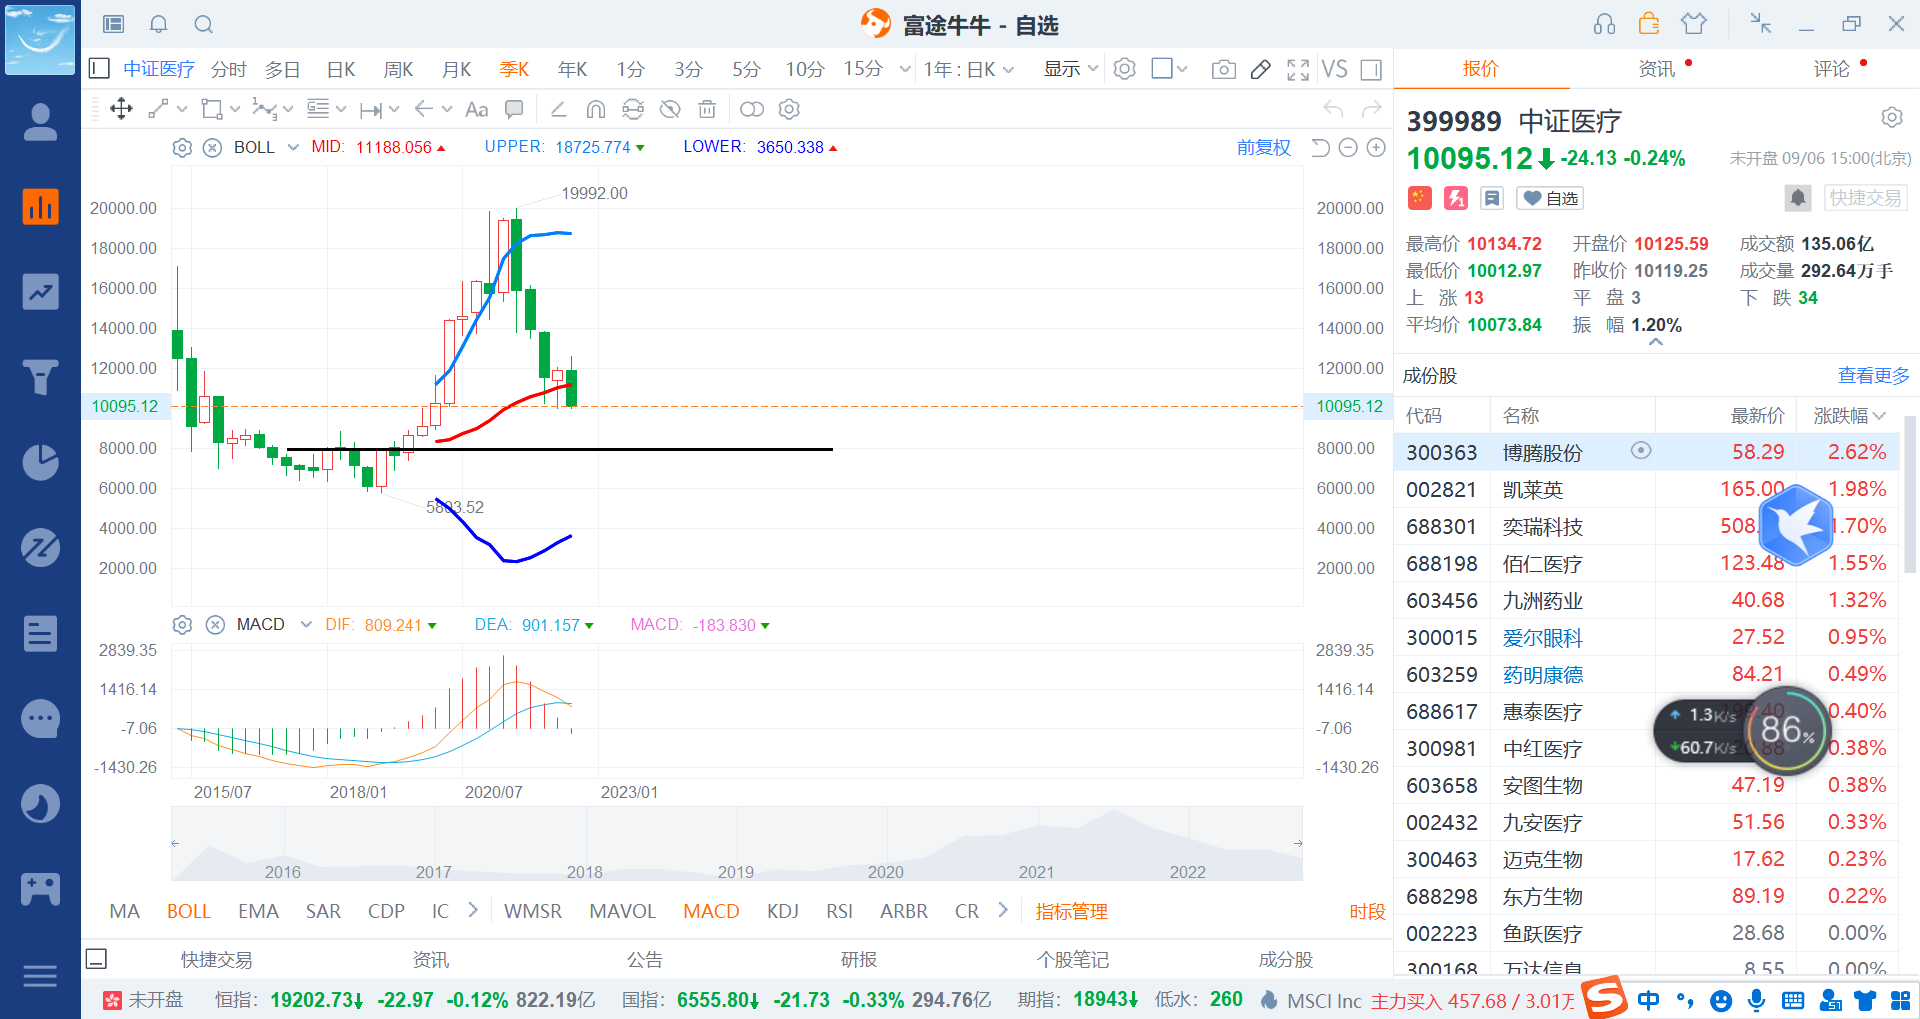This screenshot has width=1920, height=1019.
Task: Open the 显示 display dropdown
Action: [1071, 69]
